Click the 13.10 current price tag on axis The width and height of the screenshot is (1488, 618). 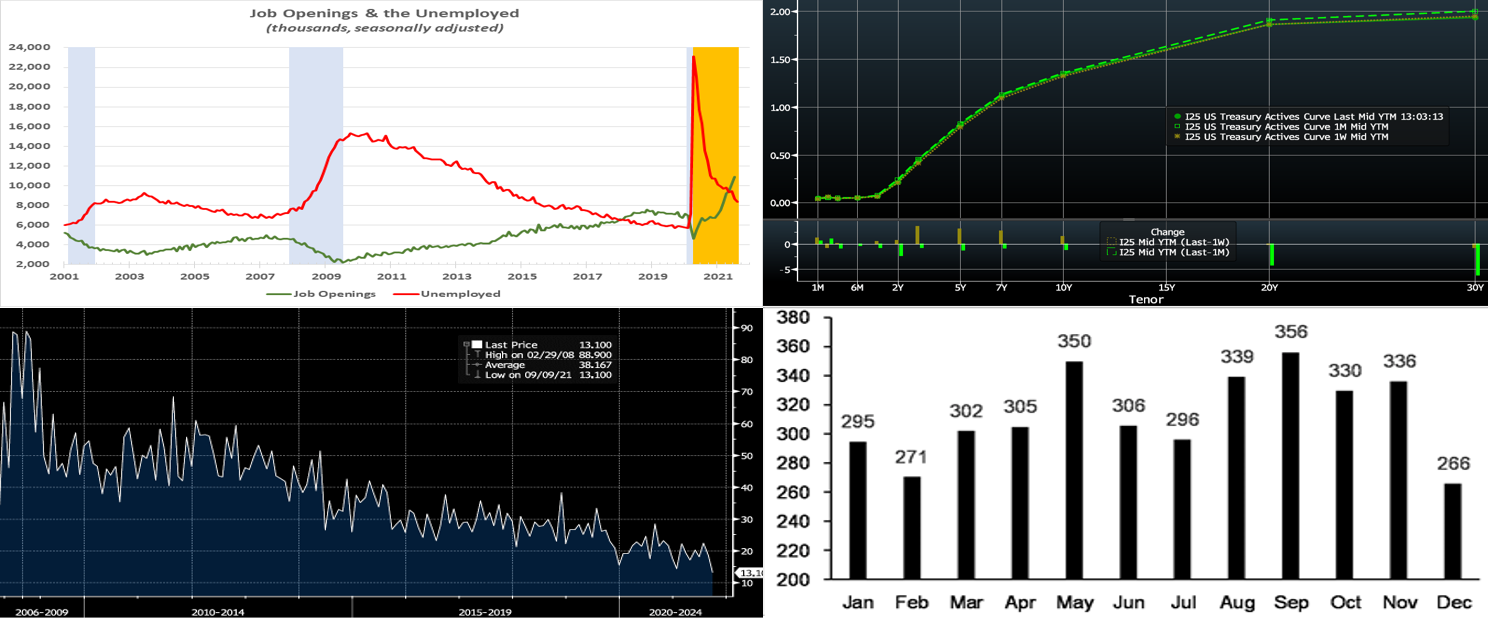point(749,573)
